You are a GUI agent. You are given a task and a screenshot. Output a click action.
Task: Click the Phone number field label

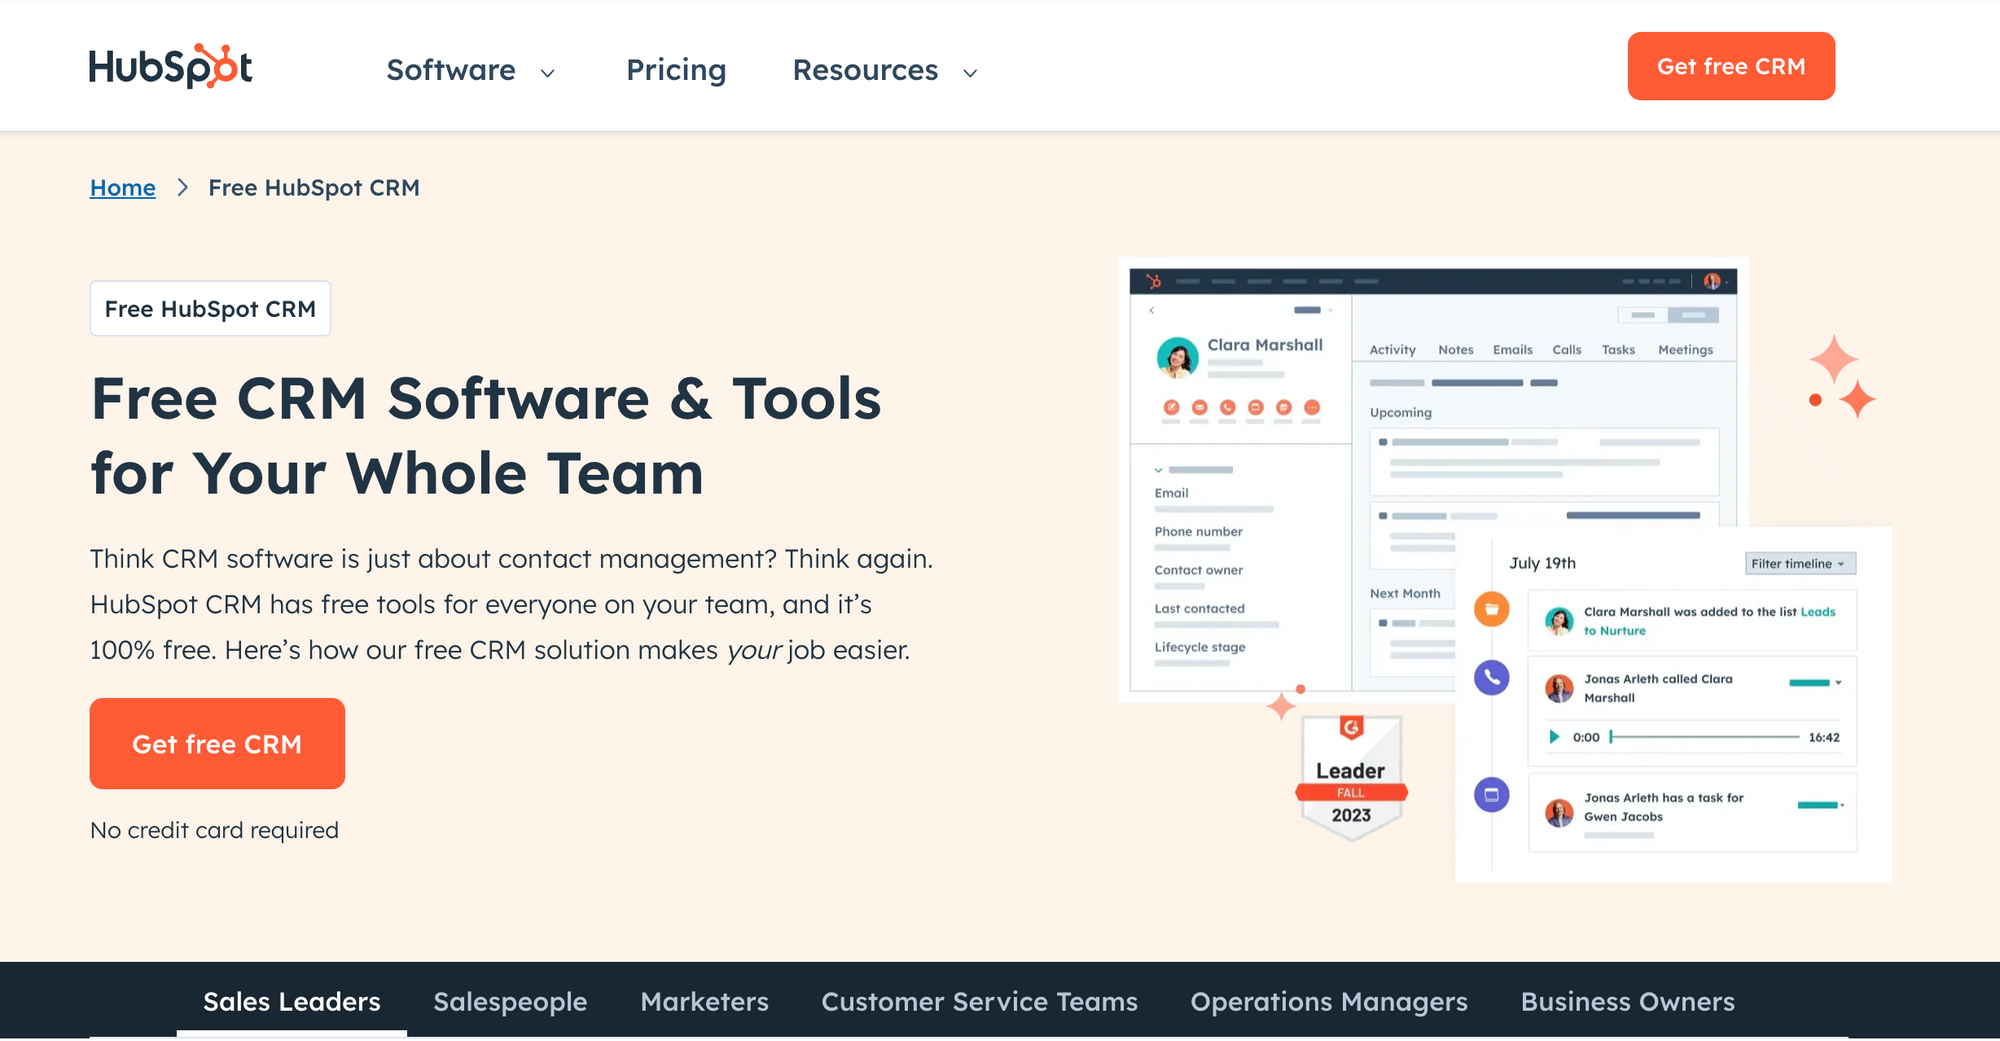(1198, 532)
